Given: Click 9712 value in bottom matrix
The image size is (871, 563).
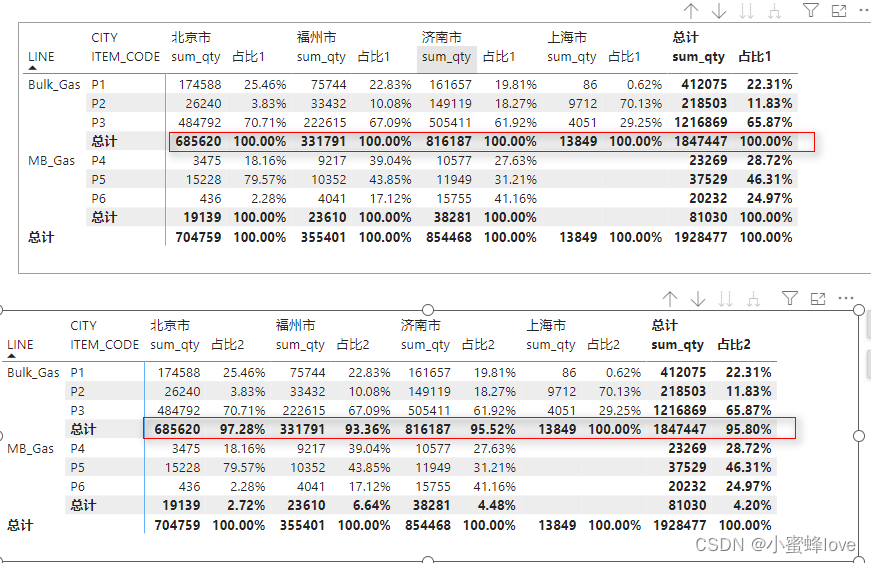Looking at the screenshot, I should [x=562, y=391].
